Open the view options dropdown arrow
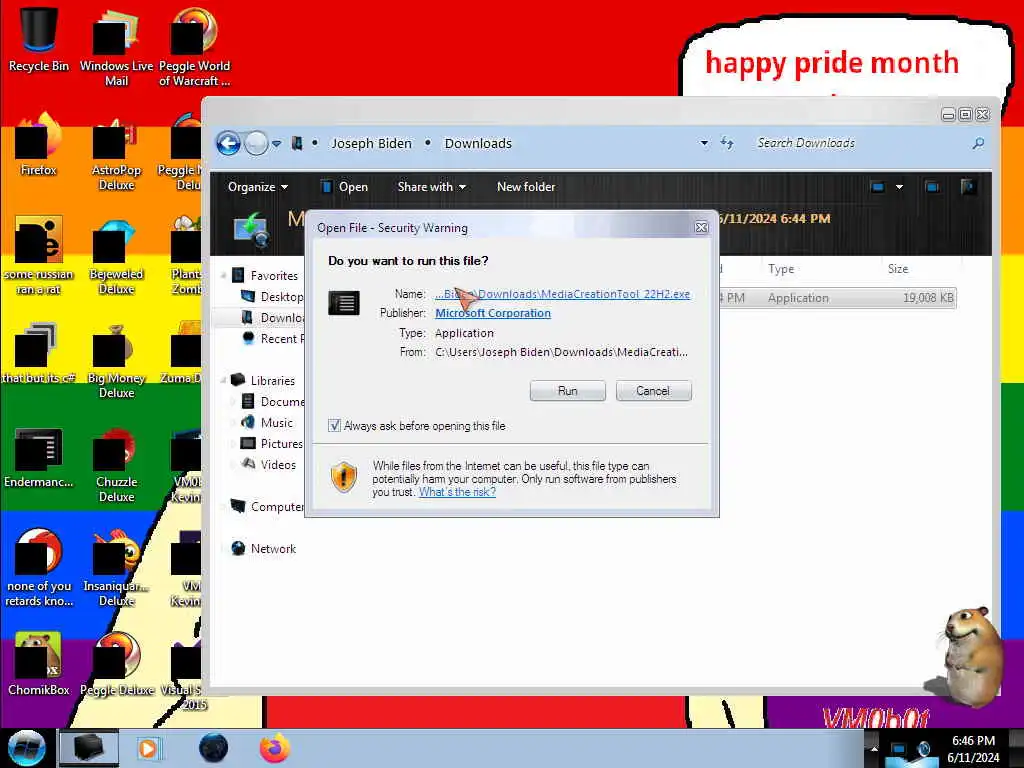 (899, 187)
